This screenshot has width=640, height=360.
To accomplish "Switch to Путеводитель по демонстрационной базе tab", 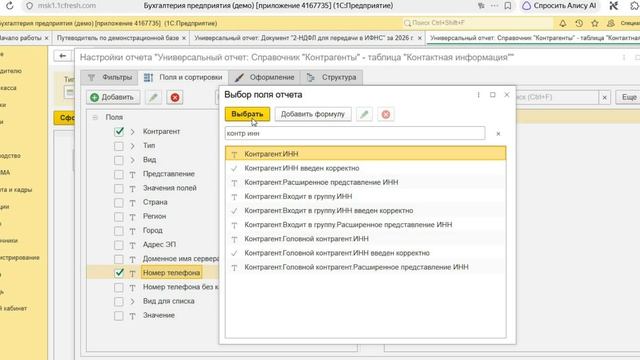I will (x=118, y=38).
